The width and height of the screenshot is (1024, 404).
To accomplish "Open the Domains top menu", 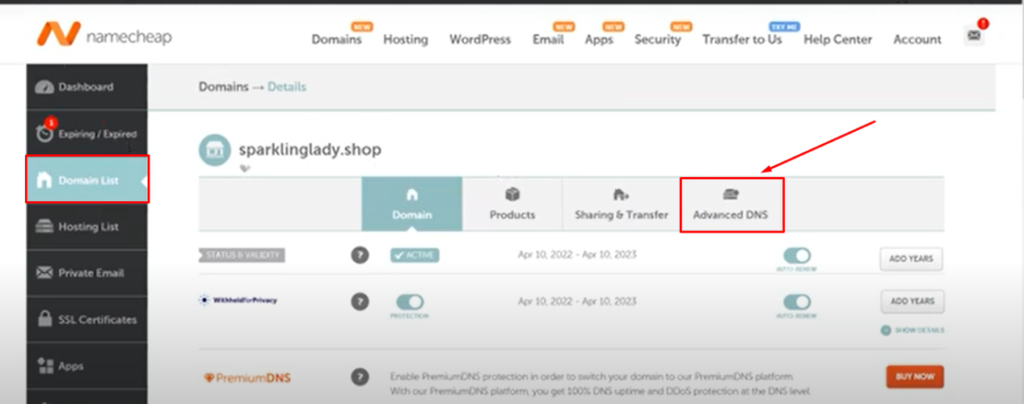I will coord(336,39).
